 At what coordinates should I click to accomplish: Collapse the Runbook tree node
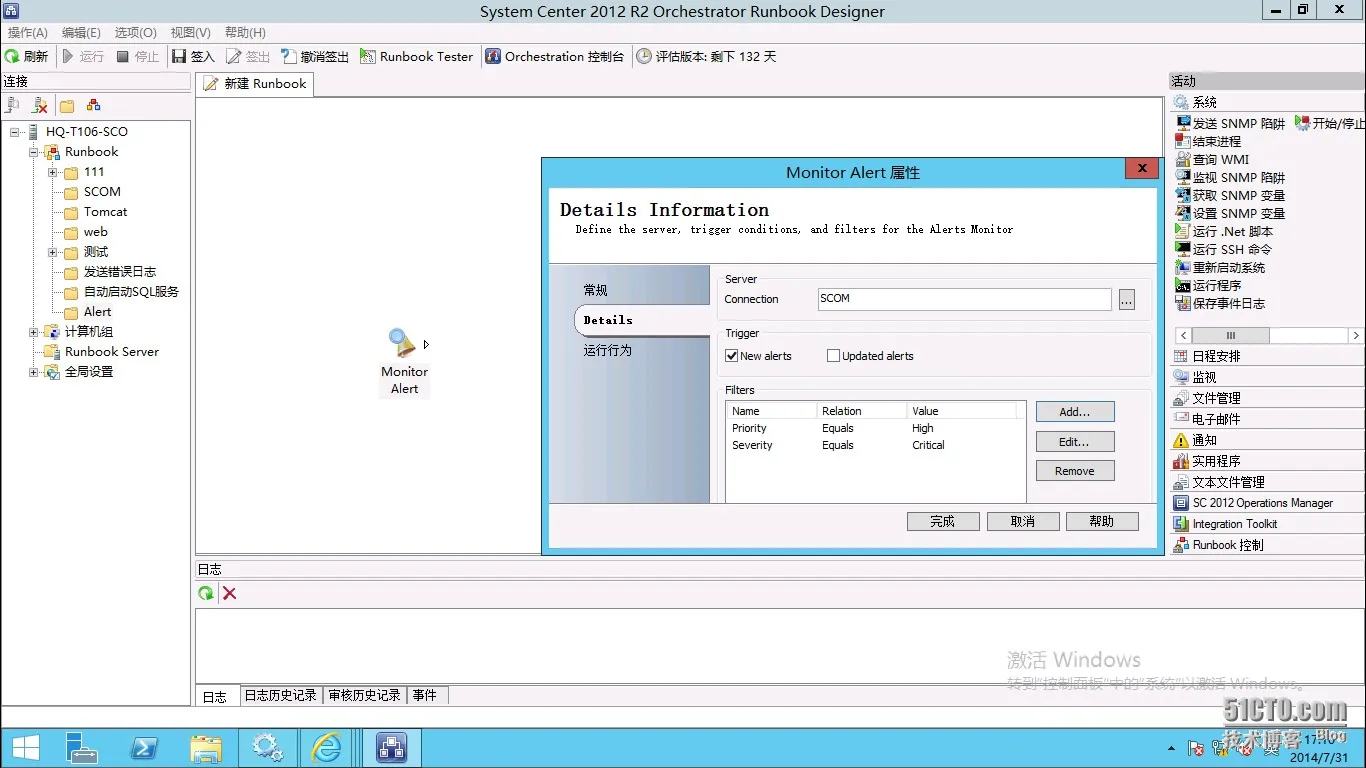click(x=34, y=152)
